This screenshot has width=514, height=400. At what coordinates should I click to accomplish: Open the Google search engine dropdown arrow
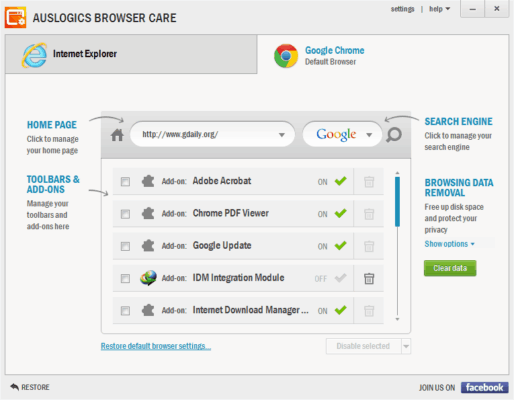point(369,135)
